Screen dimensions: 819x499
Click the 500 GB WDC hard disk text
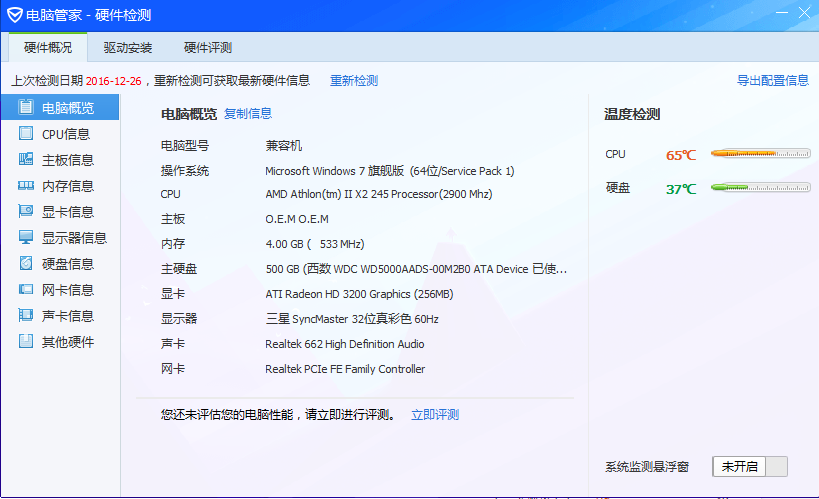click(416, 269)
